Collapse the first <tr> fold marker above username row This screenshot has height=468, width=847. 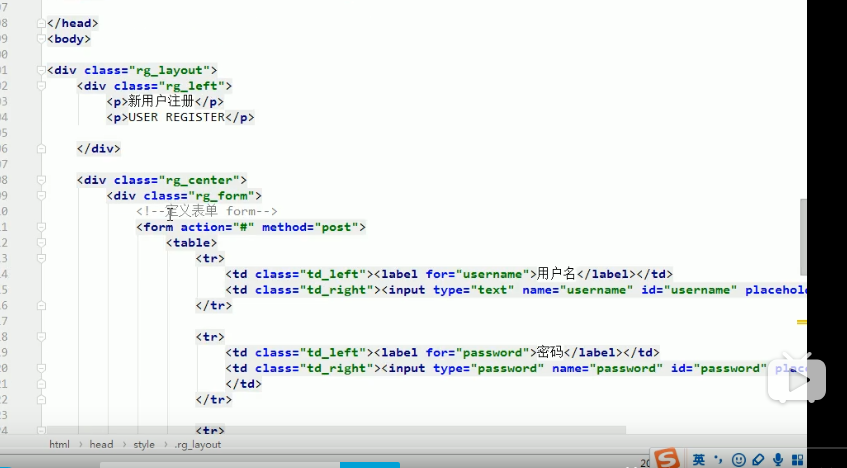42,258
